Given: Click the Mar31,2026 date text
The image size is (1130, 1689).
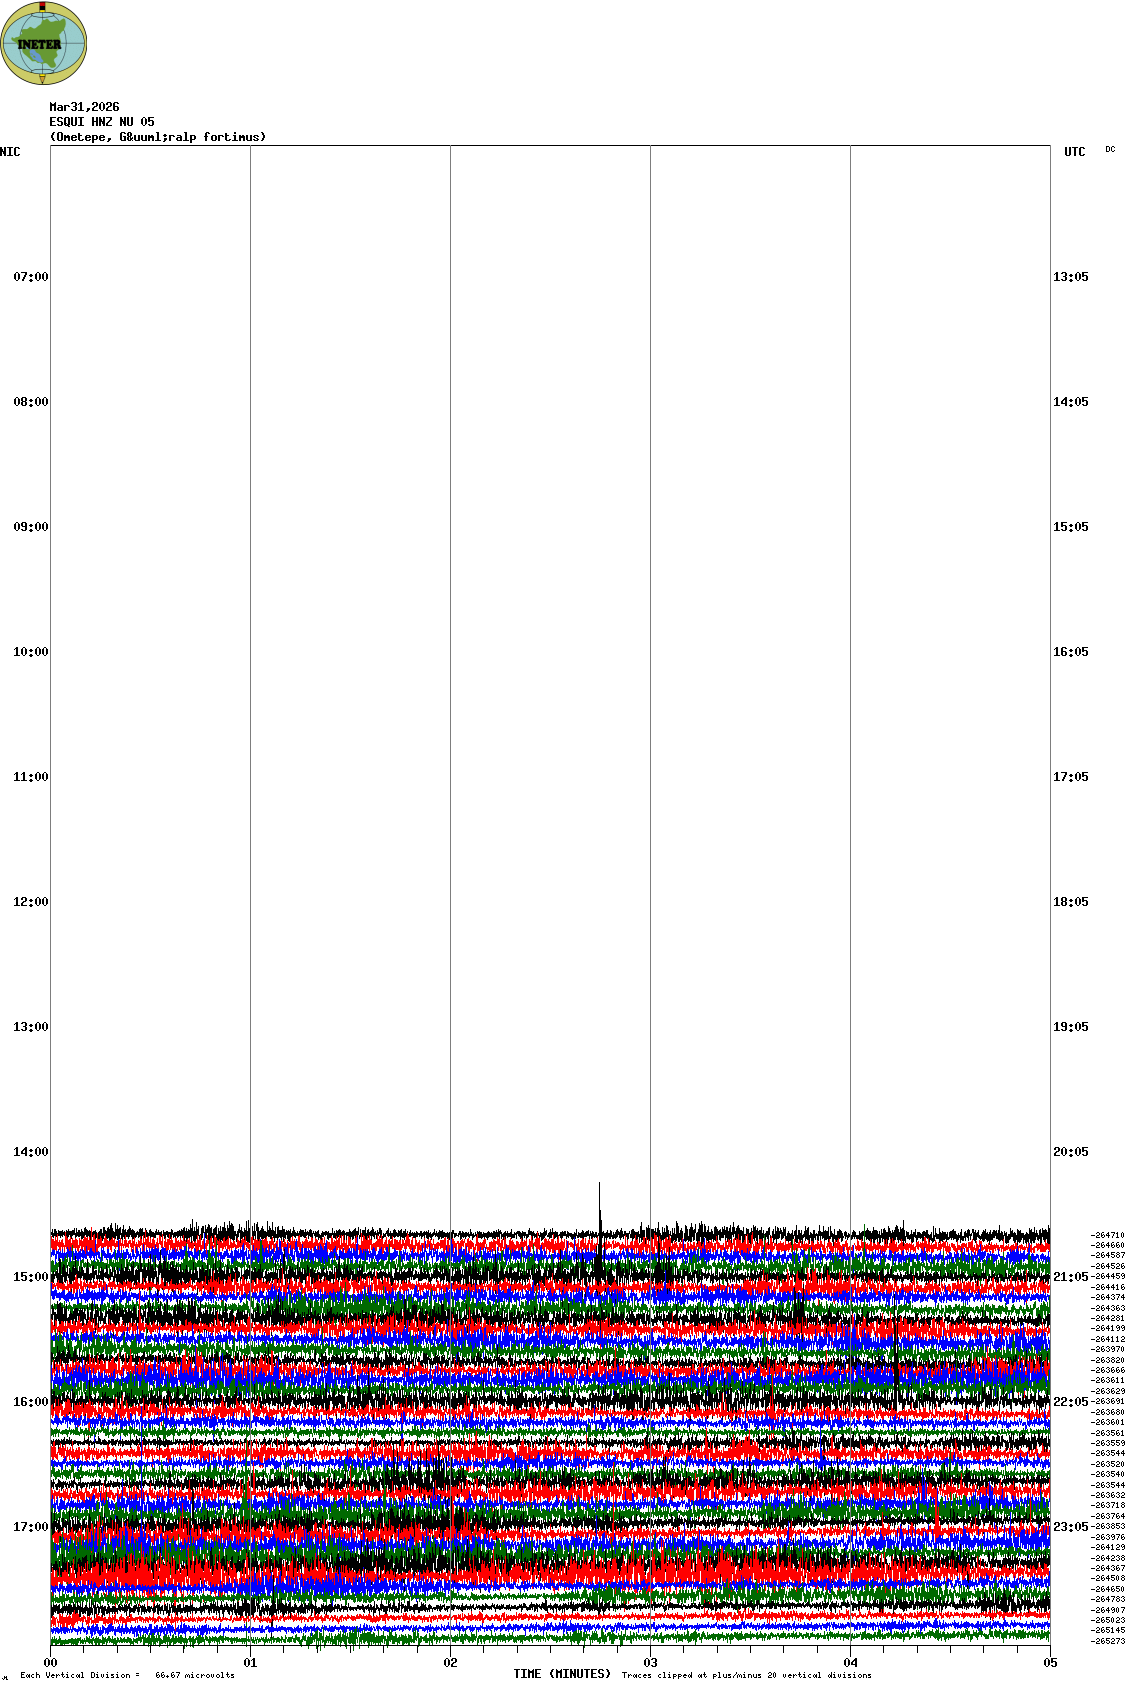Looking at the screenshot, I should (x=84, y=107).
